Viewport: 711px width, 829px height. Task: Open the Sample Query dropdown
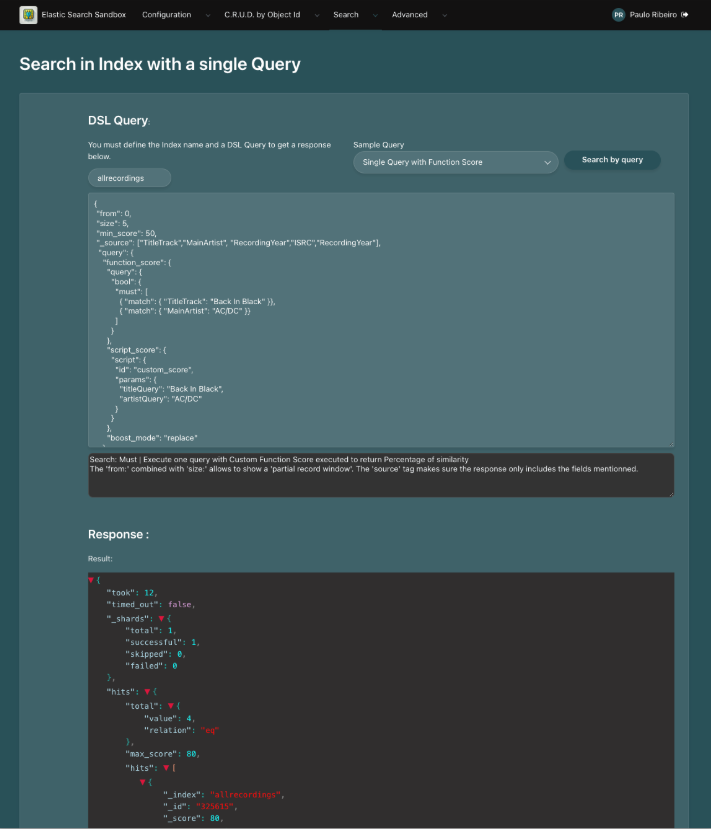[x=456, y=162]
